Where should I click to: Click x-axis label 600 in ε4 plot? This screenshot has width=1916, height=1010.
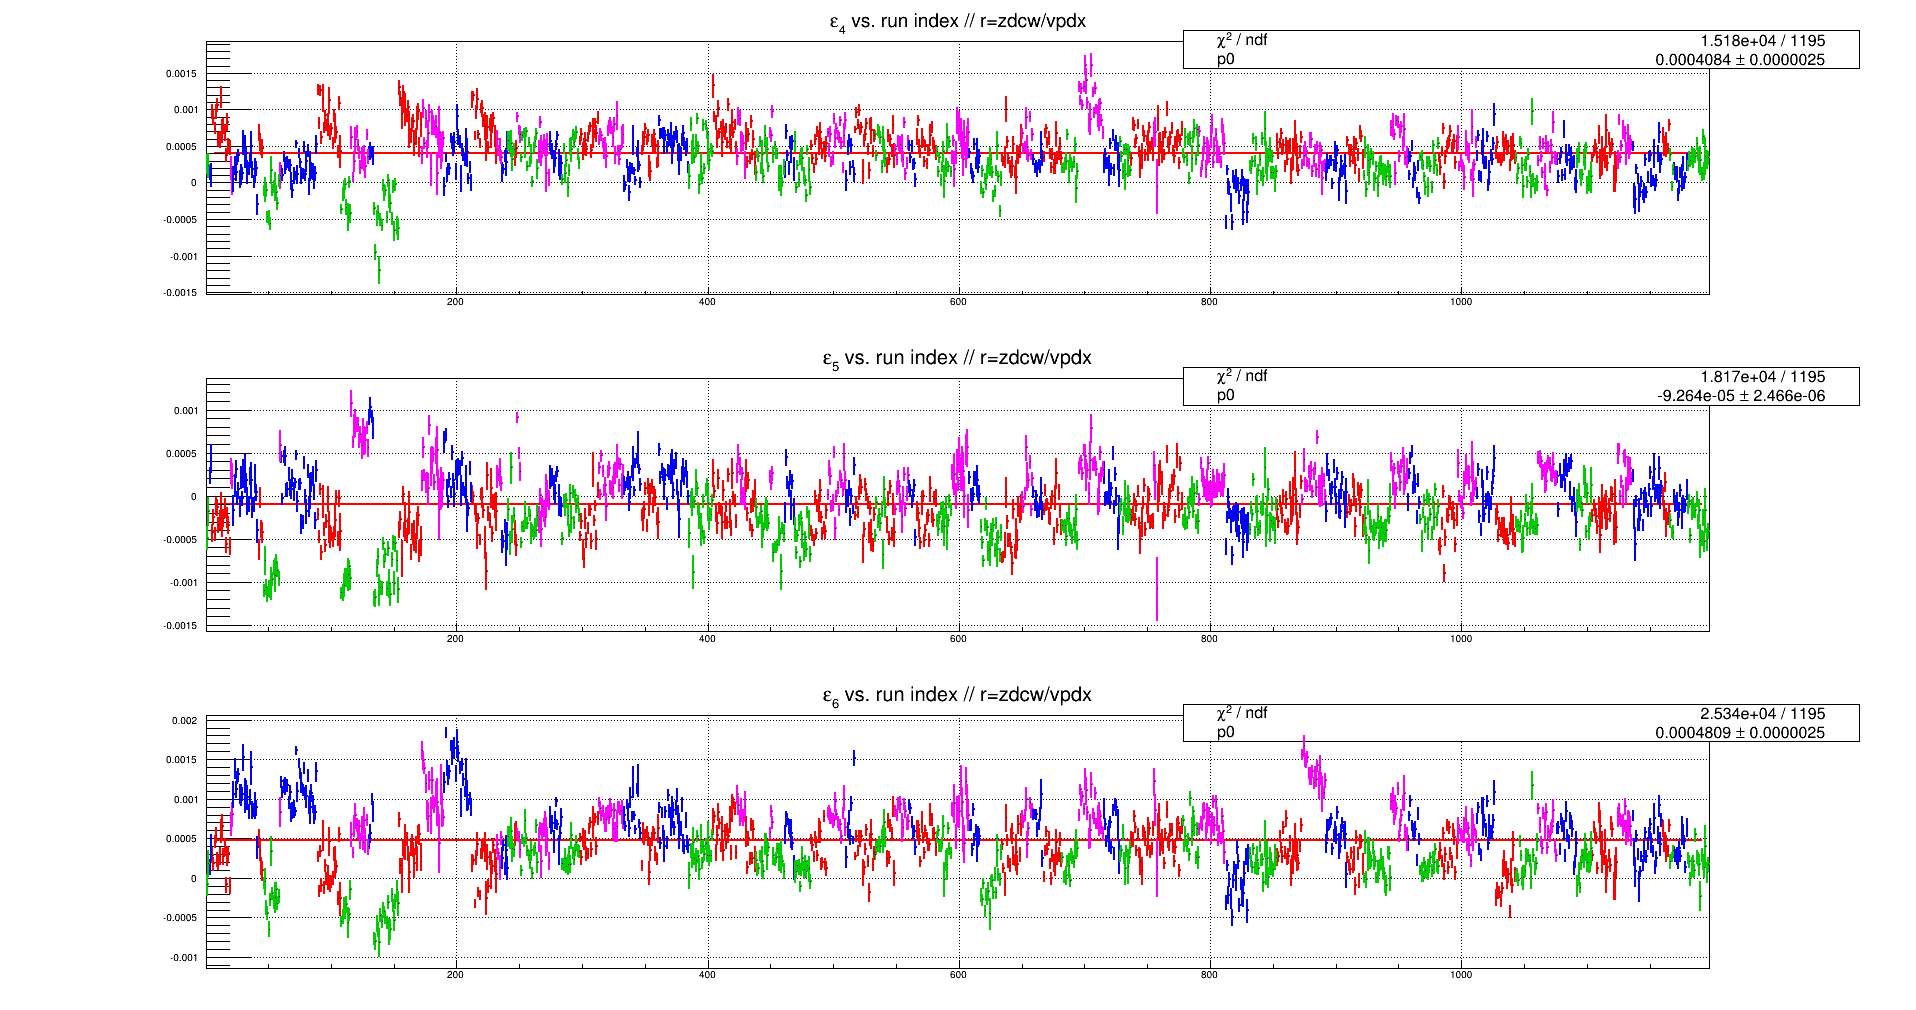(x=958, y=302)
